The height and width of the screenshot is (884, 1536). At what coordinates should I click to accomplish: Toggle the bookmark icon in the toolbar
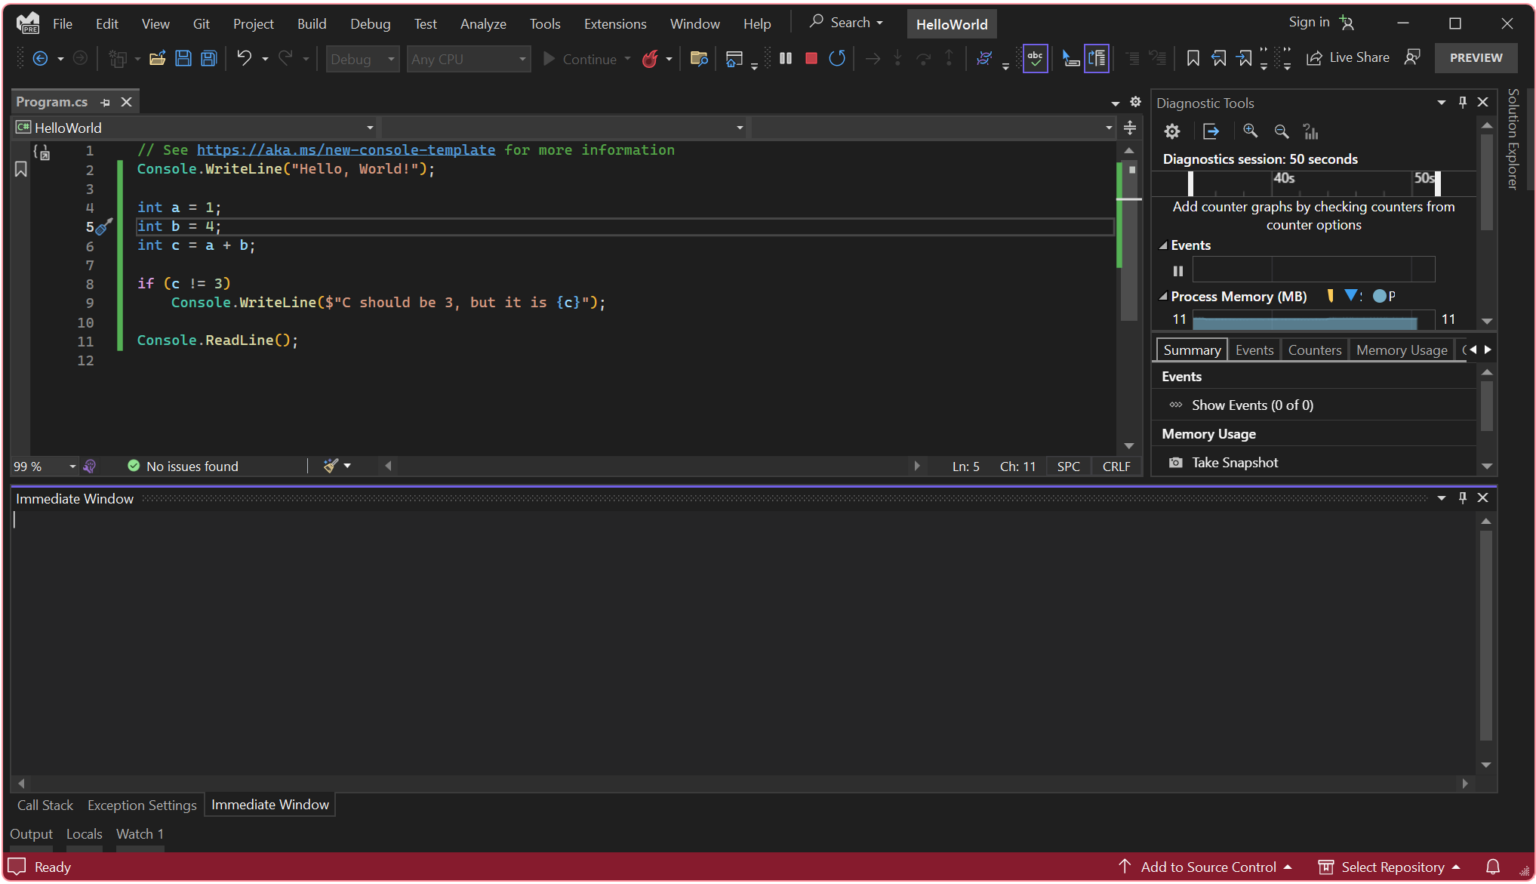[x=1193, y=59]
